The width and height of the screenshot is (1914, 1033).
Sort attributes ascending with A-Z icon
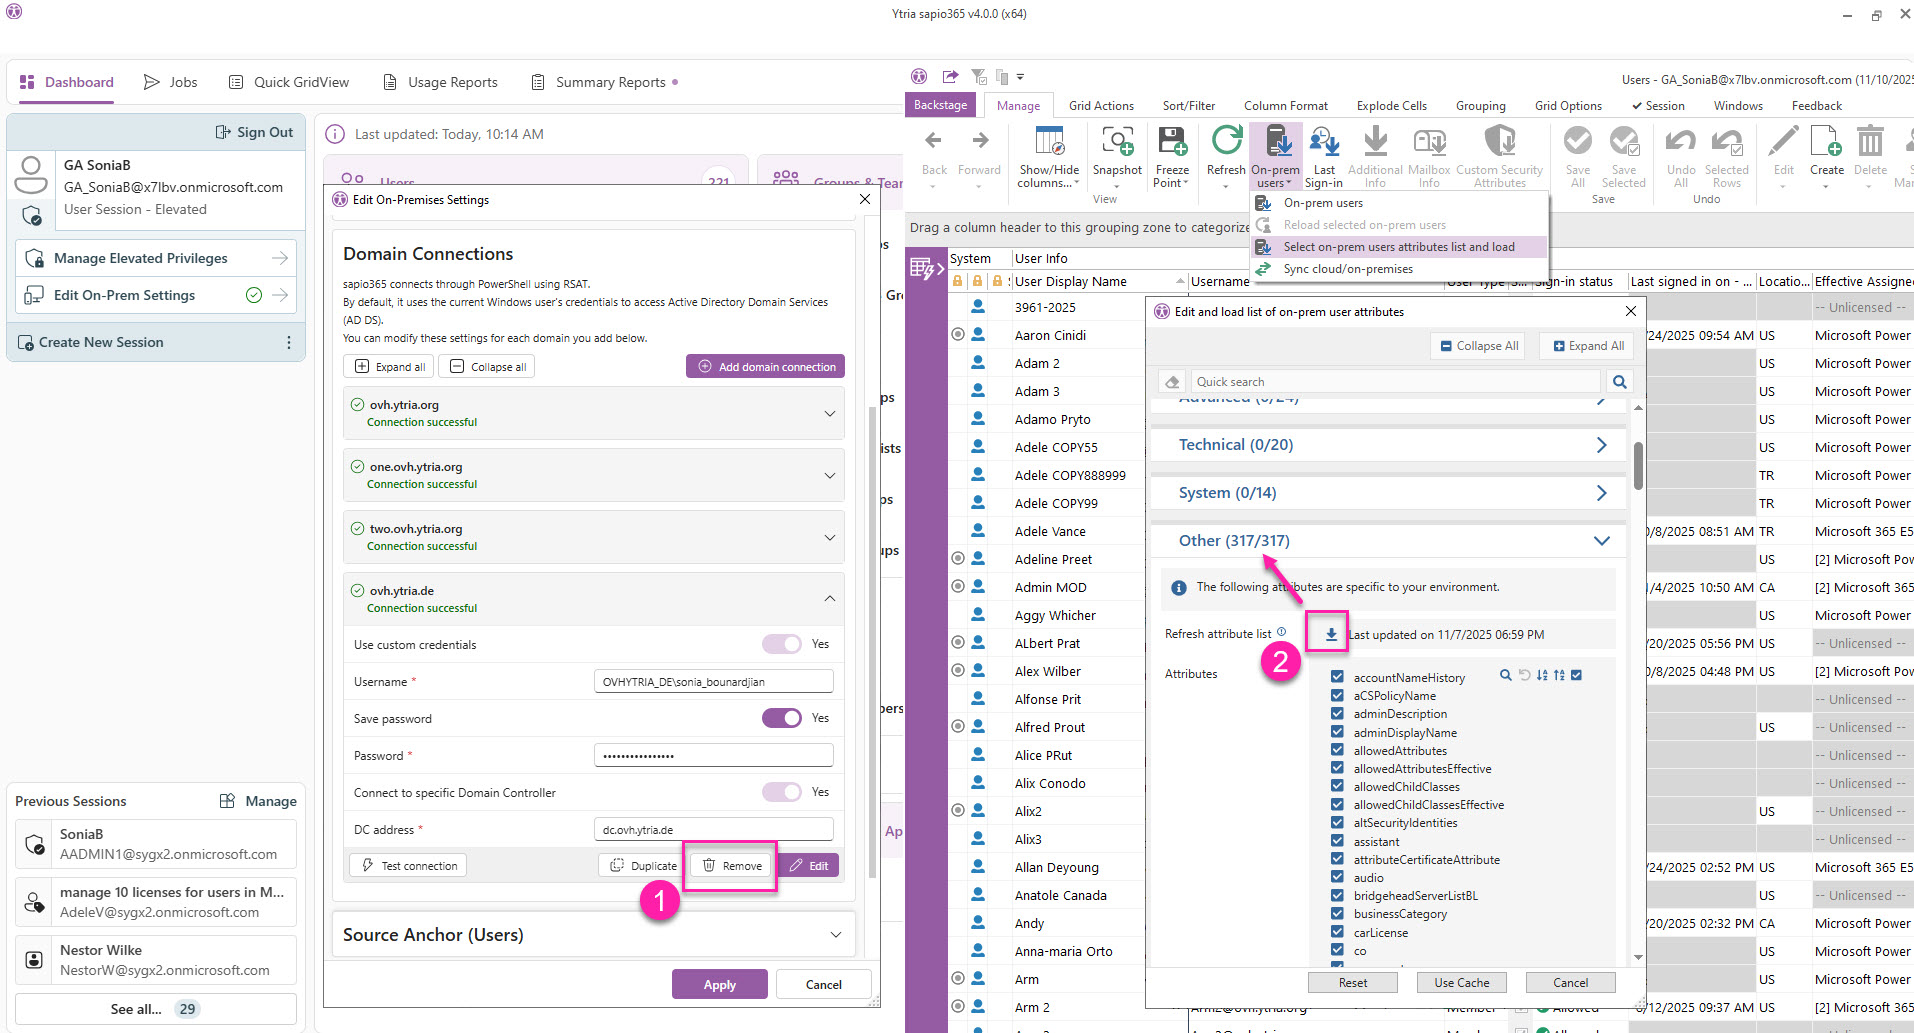pyautogui.click(x=1541, y=675)
